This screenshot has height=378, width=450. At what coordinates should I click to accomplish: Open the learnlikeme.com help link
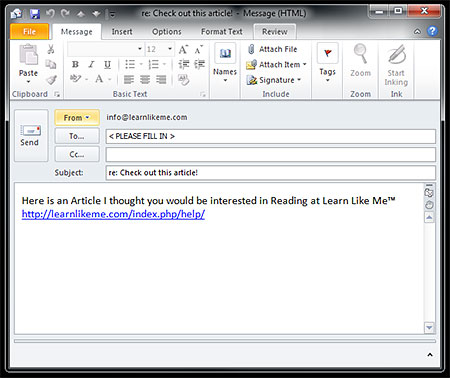pos(113,214)
